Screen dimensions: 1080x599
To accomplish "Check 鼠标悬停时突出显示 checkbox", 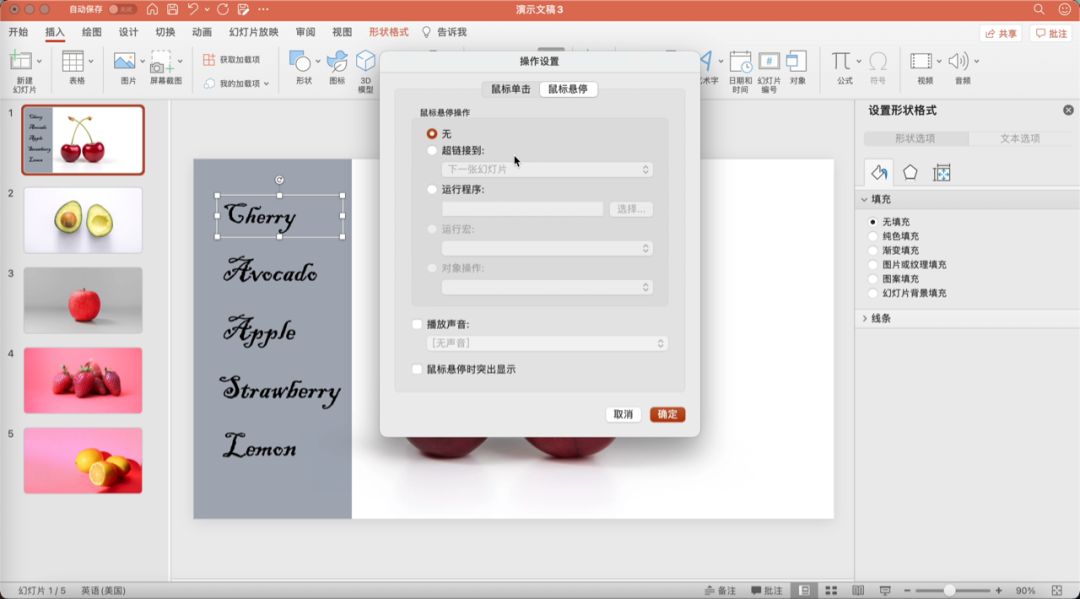I will (x=417, y=369).
